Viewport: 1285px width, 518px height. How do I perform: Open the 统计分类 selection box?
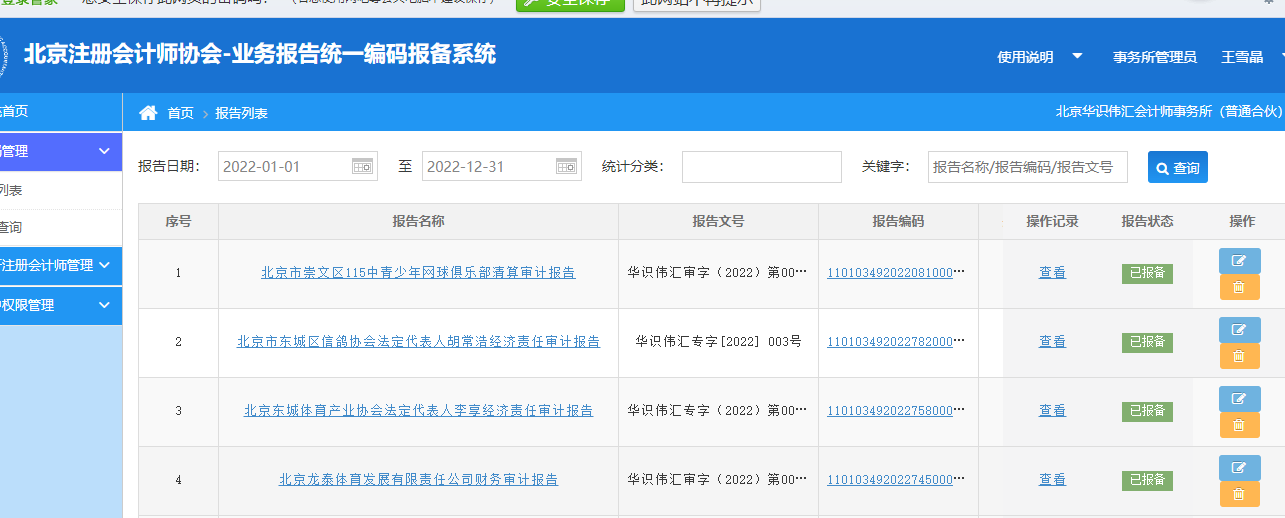click(x=761, y=167)
